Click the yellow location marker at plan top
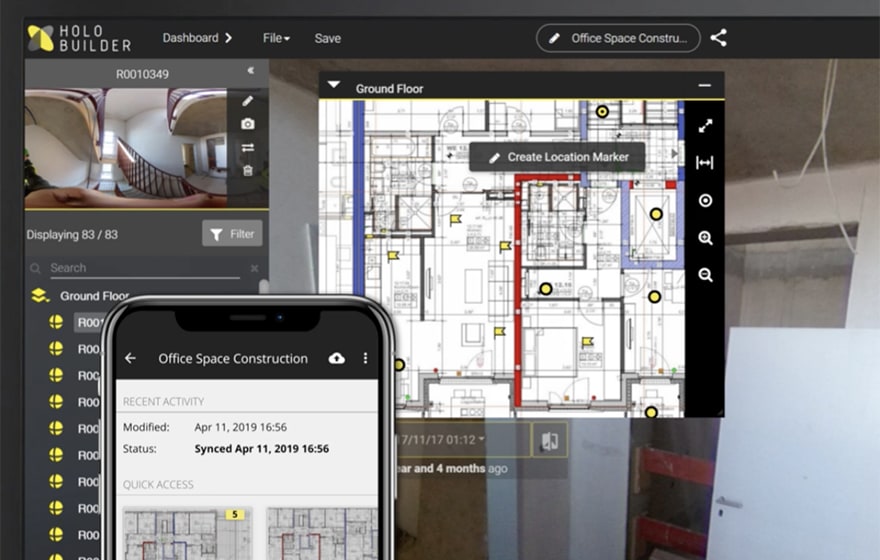880x560 pixels. tap(602, 112)
